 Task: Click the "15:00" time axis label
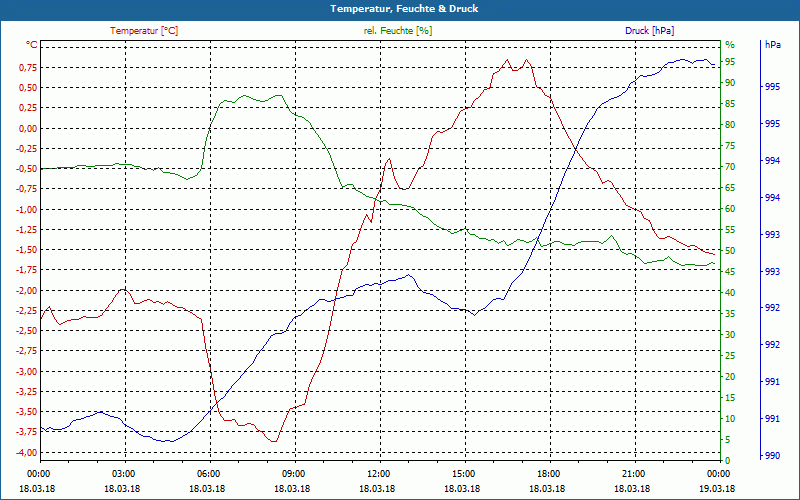(x=465, y=474)
